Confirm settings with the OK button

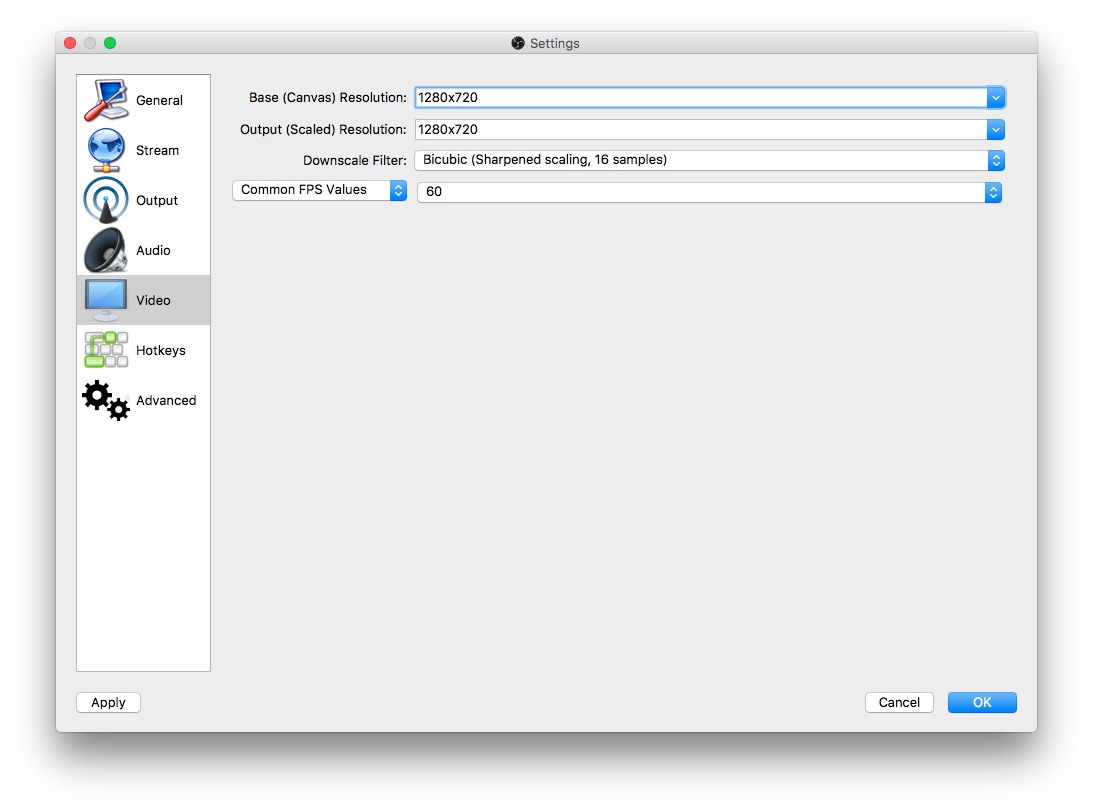(982, 702)
